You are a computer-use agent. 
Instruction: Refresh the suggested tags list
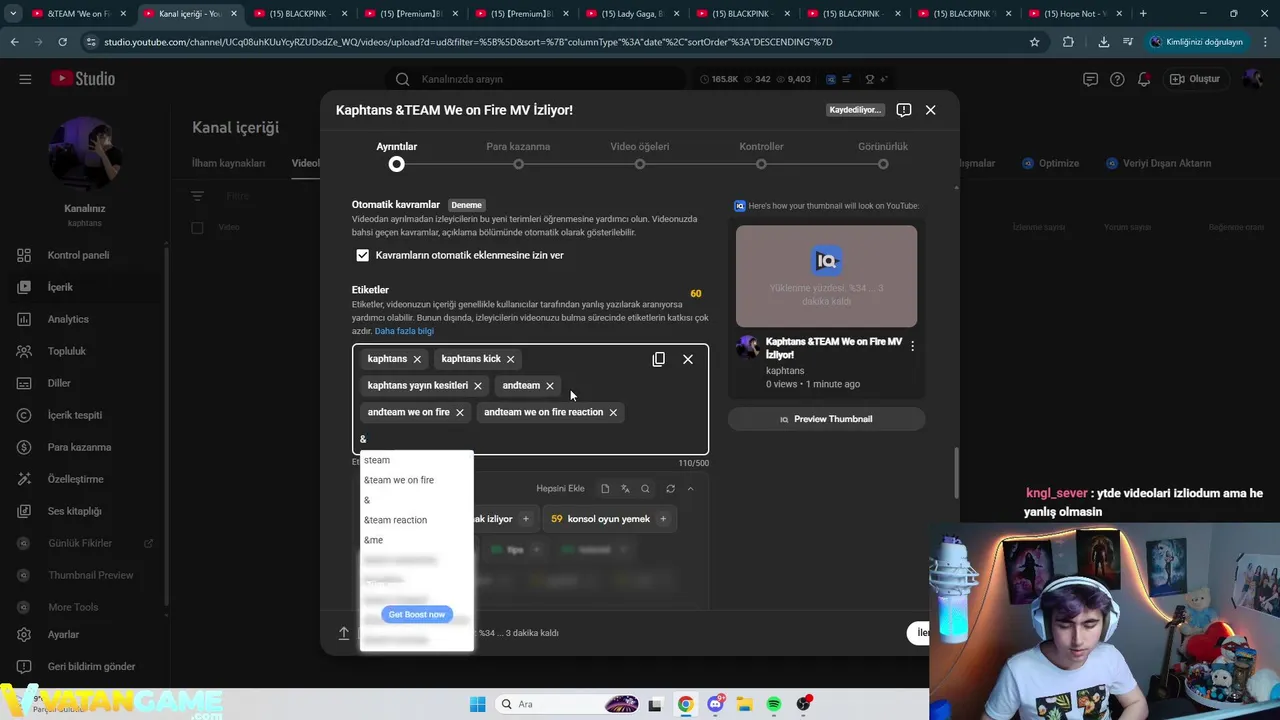click(x=670, y=489)
